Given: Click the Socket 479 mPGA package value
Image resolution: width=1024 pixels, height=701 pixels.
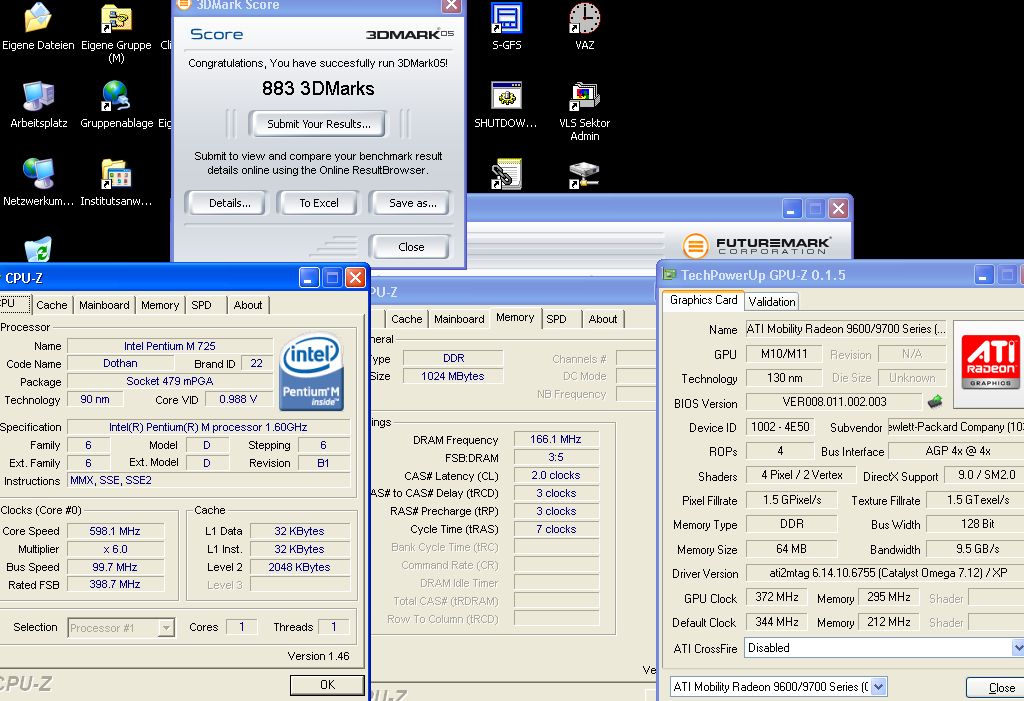Looking at the screenshot, I should pyautogui.click(x=170, y=381).
